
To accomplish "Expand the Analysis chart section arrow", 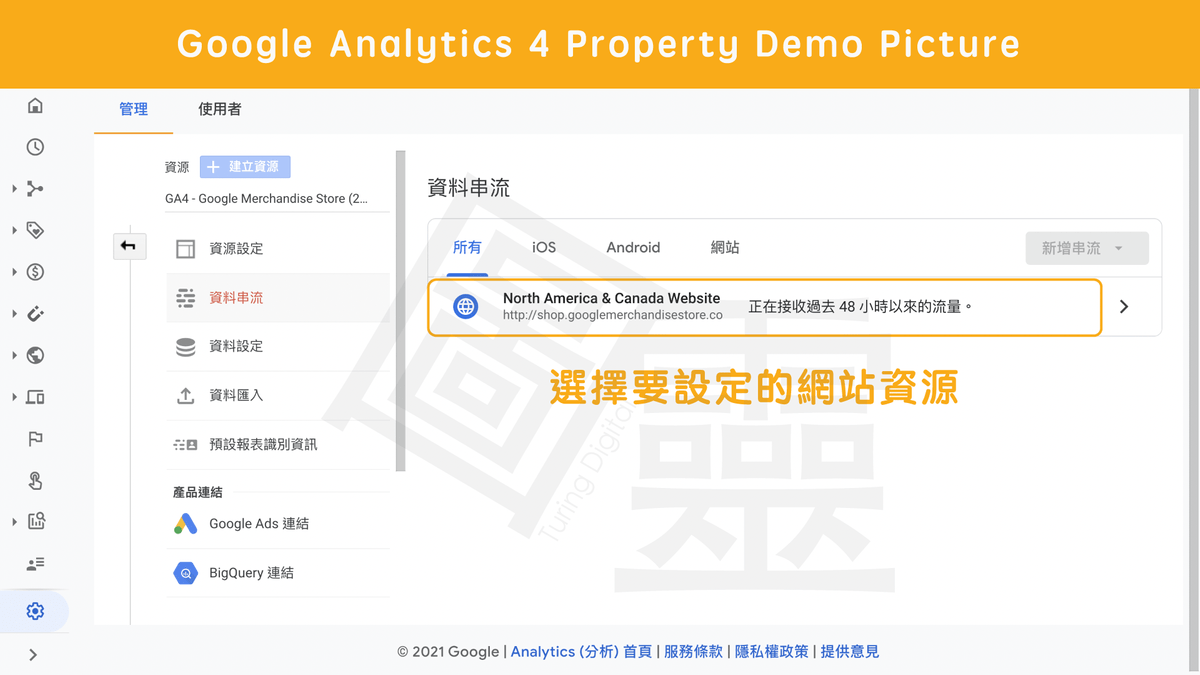I will (x=14, y=521).
